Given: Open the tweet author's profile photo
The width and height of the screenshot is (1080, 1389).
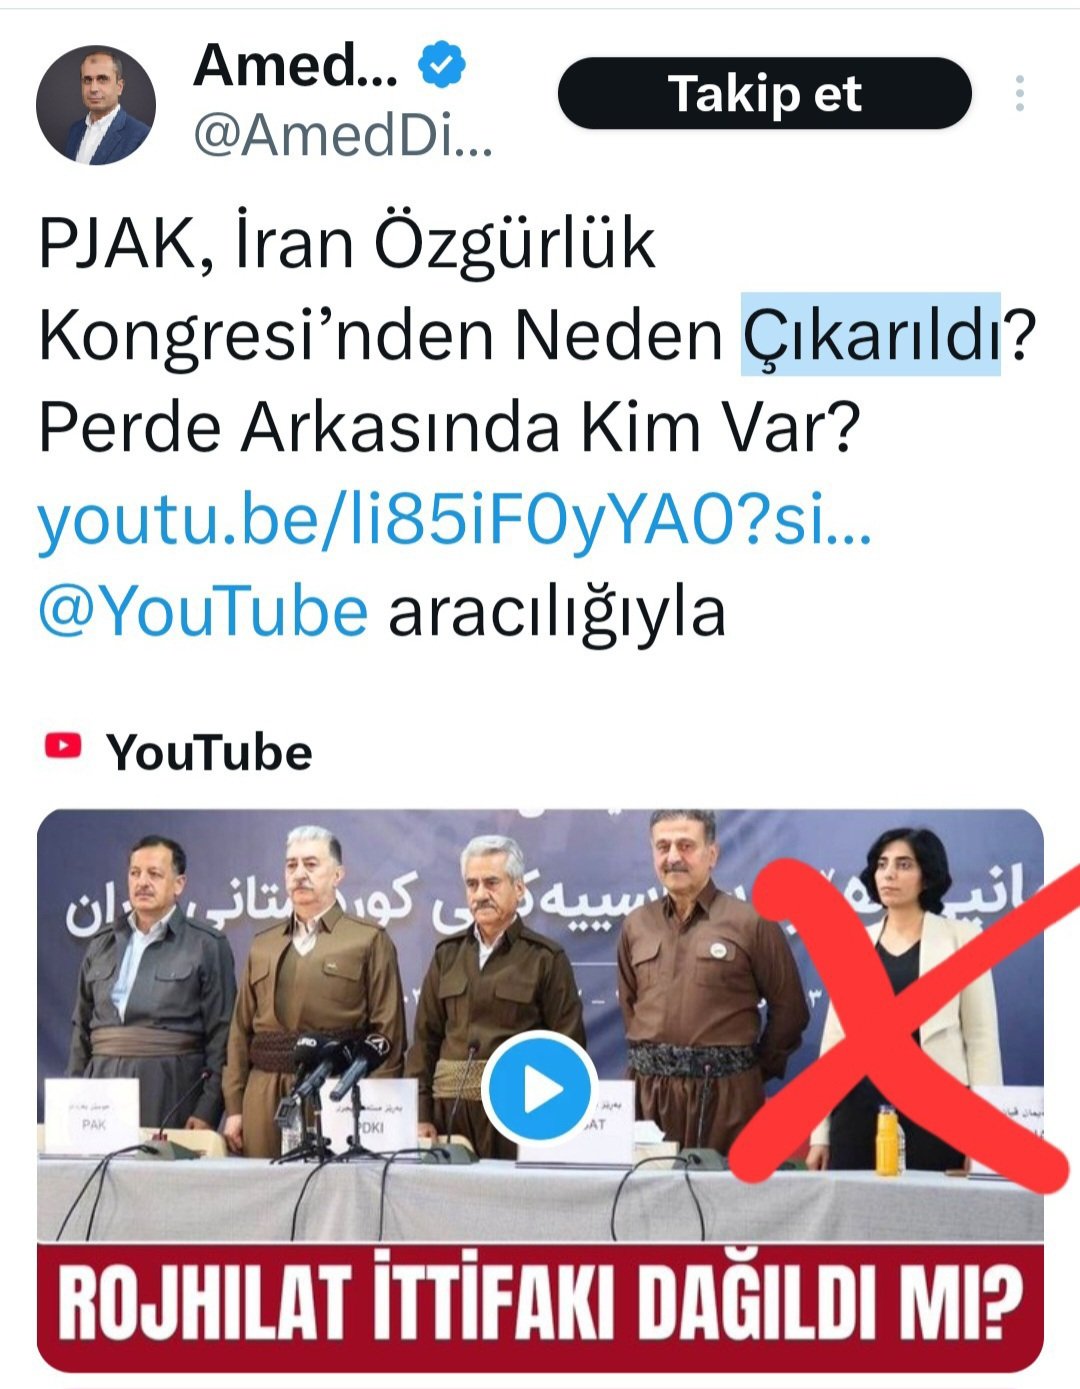Looking at the screenshot, I should click(x=96, y=104).
